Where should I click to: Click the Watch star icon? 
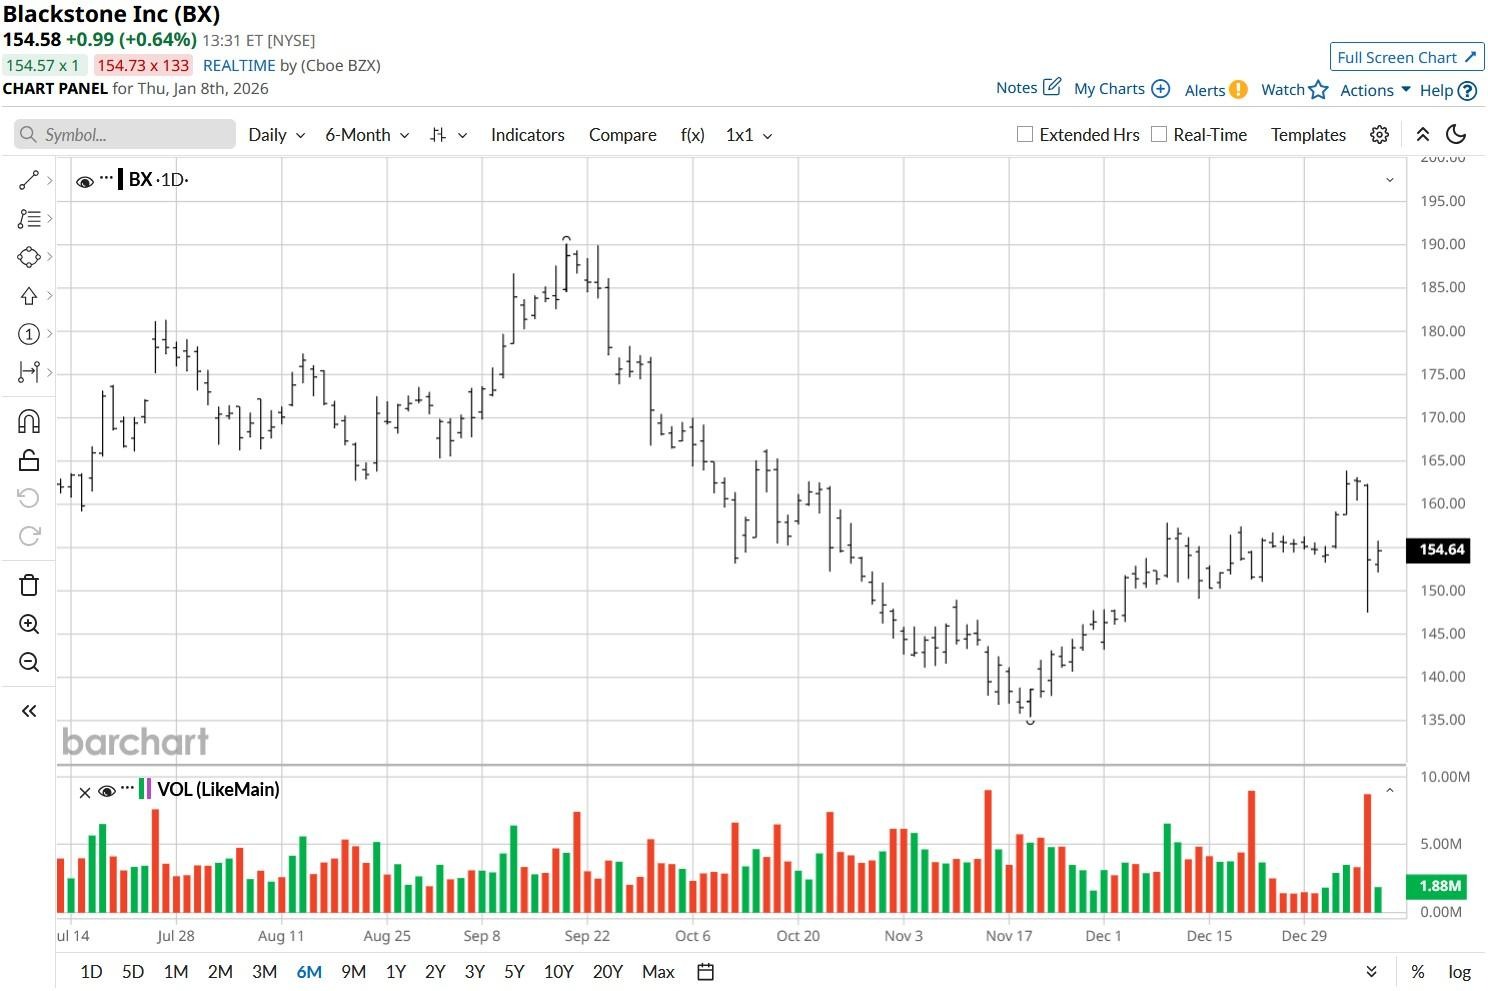tap(1319, 90)
